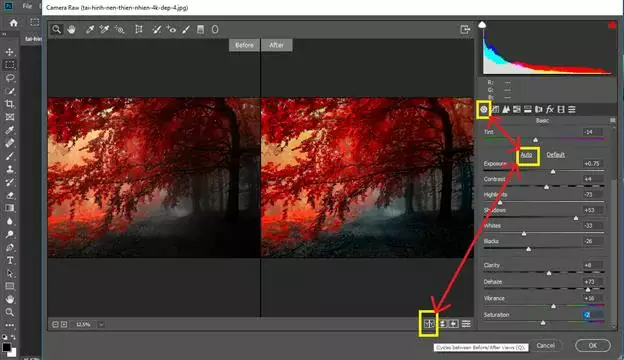Adjust the Vibrance slider handle
Image resolution: width=624 pixels, height=360 pixels.
click(553, 306)
